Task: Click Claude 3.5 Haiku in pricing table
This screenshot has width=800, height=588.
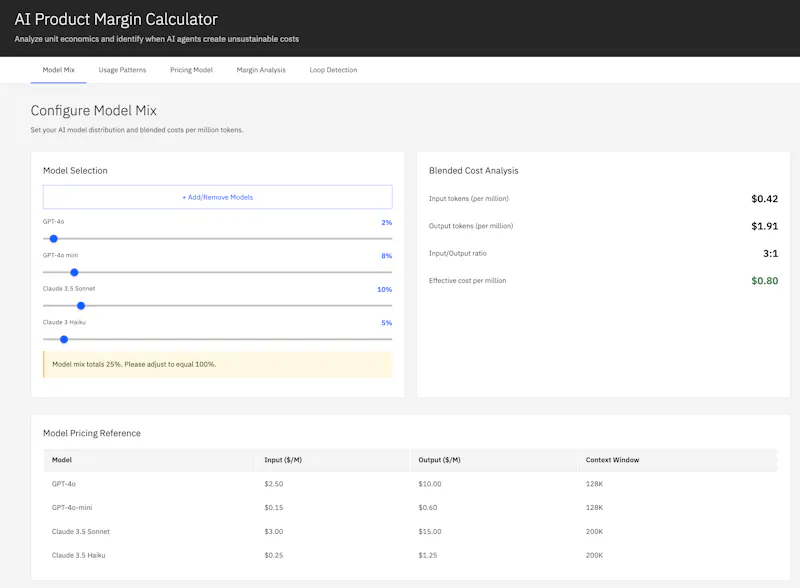Action: click(x=78, y=555)
